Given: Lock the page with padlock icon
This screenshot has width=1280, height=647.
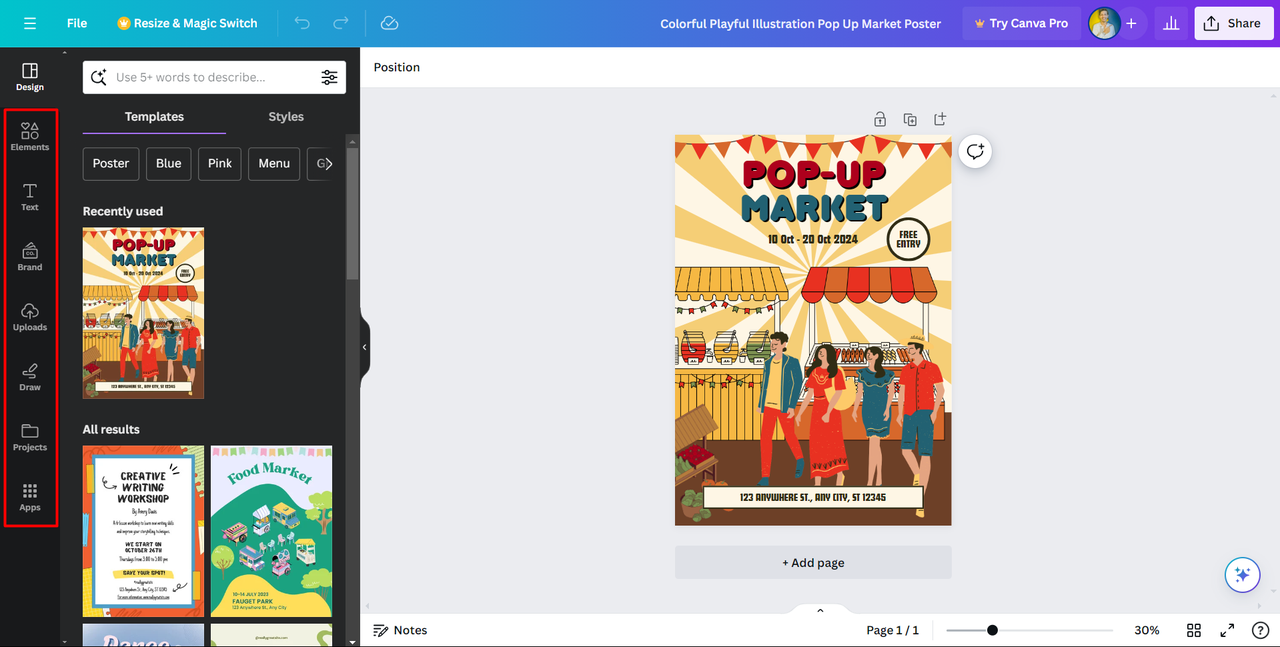Looking at the screenshot, I should (880, 119).
